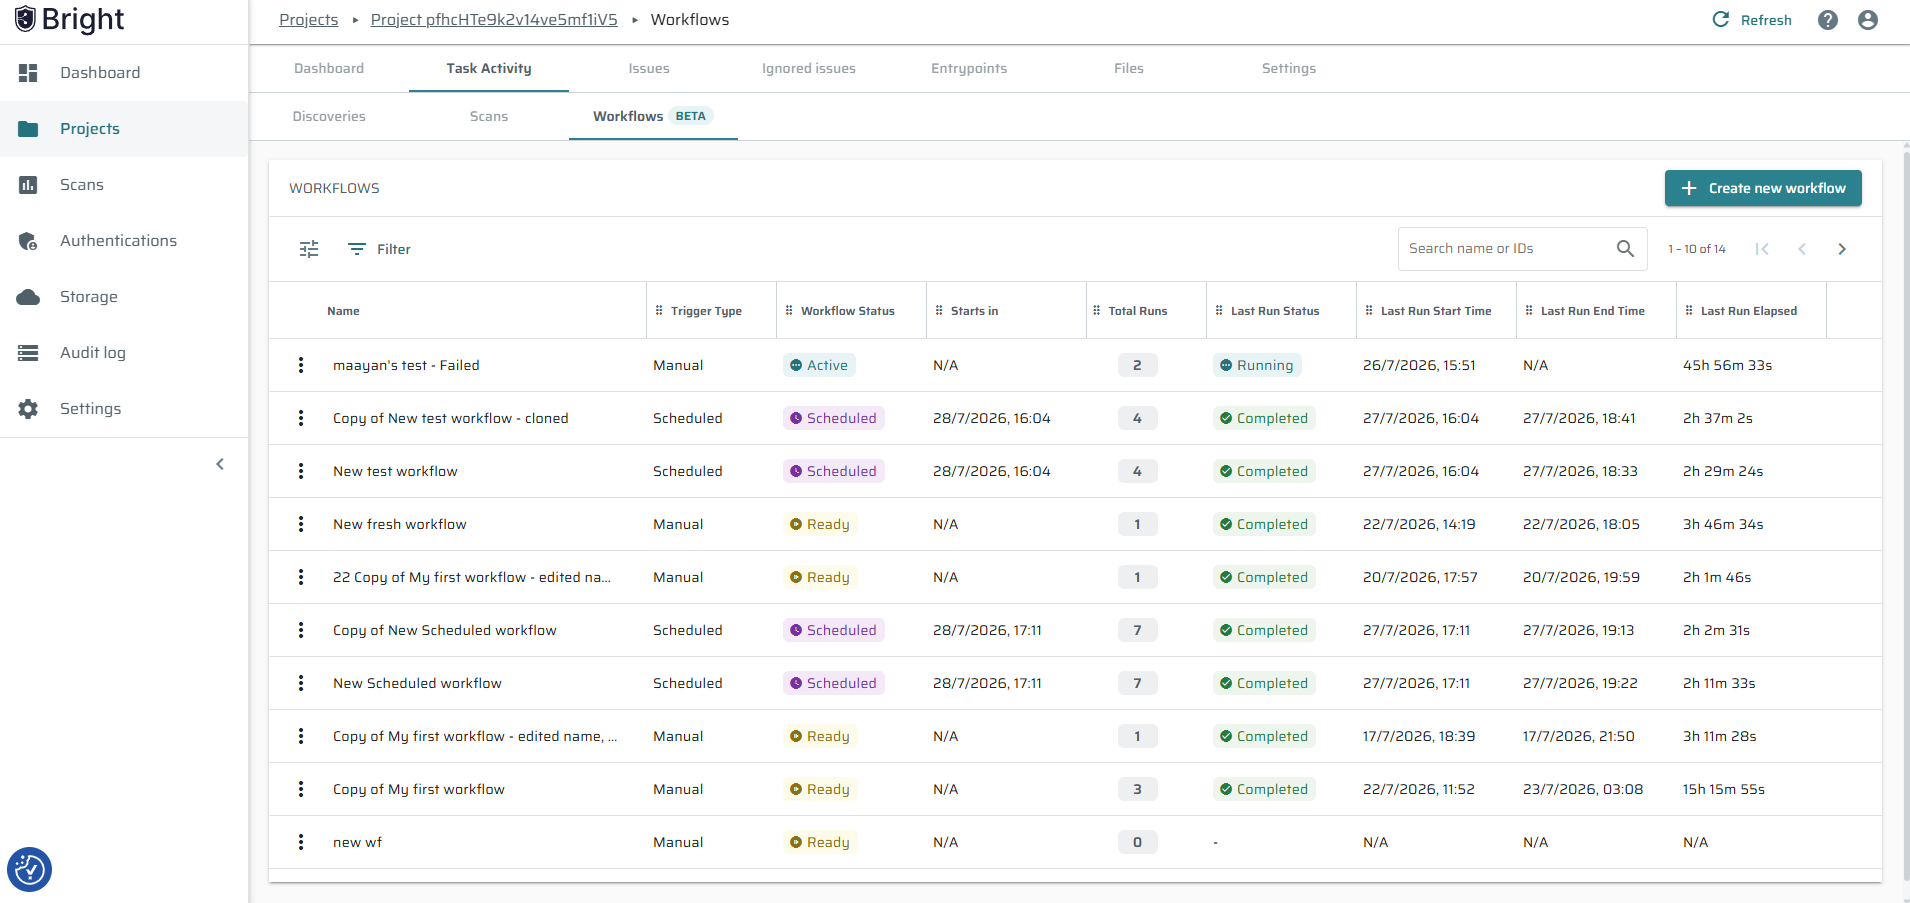Collapse the left sidebar with chevron
The width and height of the screenshot is (1910, 903).
point(220,464)
